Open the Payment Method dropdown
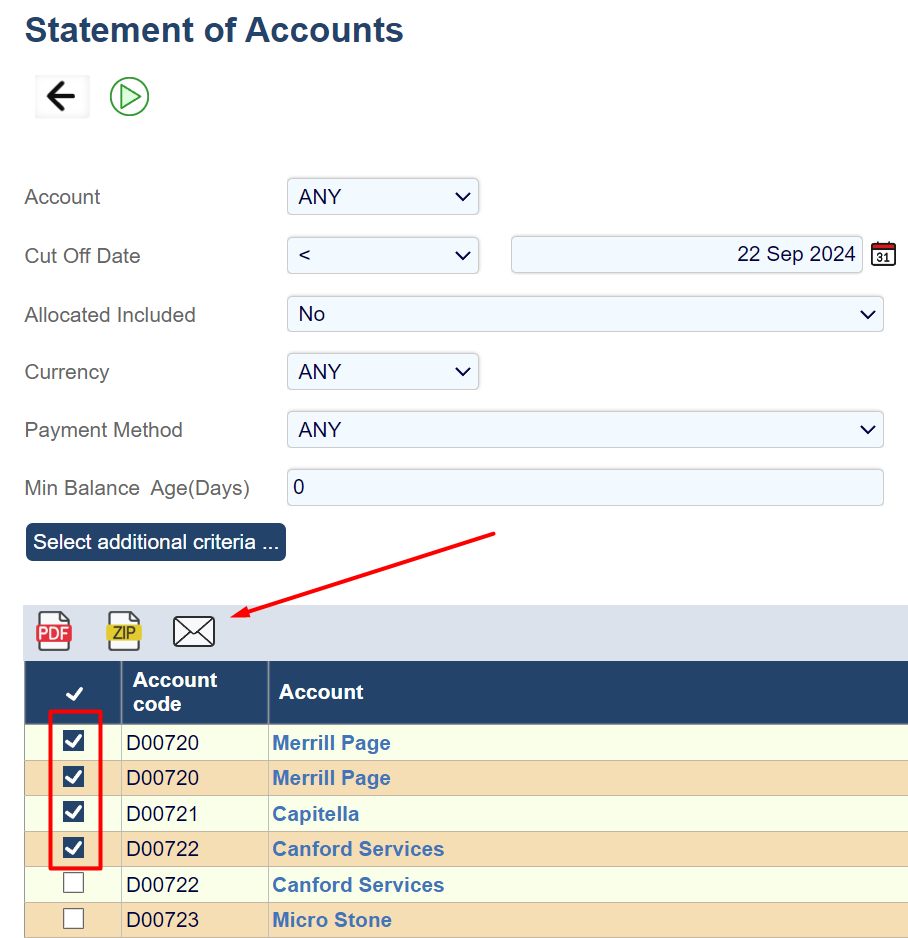The height and width of the screenshot is (938, 908). click(585, 430)
